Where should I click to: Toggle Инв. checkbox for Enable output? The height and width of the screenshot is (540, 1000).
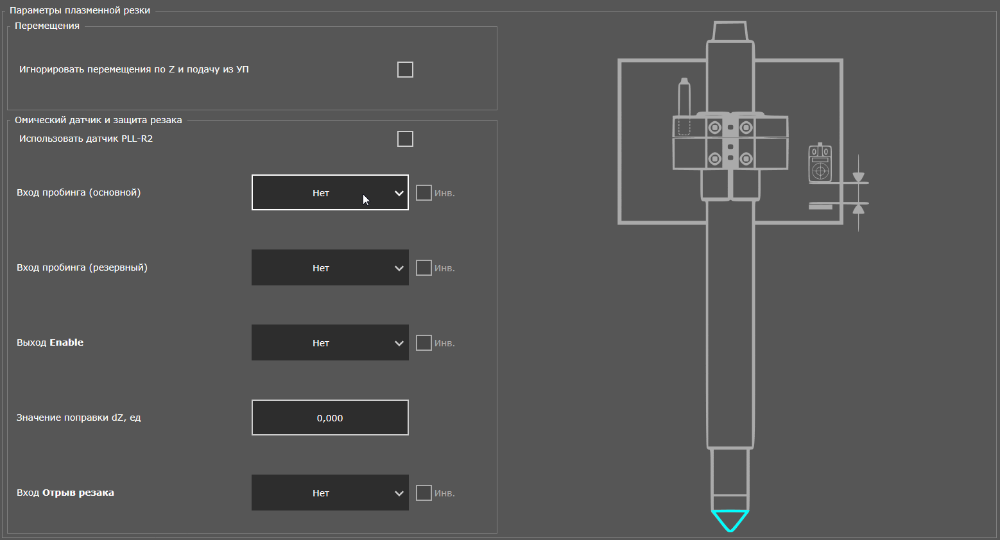tap(423, 343)
